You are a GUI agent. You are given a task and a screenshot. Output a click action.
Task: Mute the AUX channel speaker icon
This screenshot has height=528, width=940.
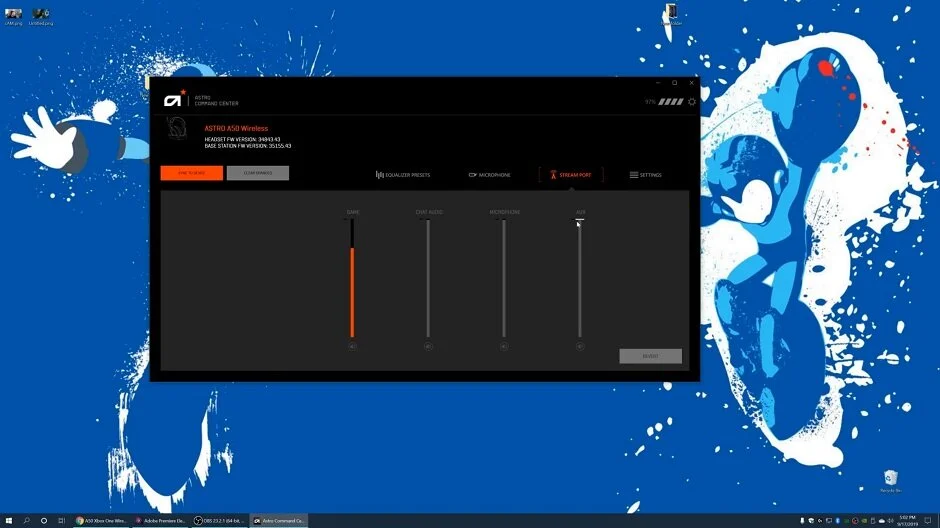coord(580,346)
